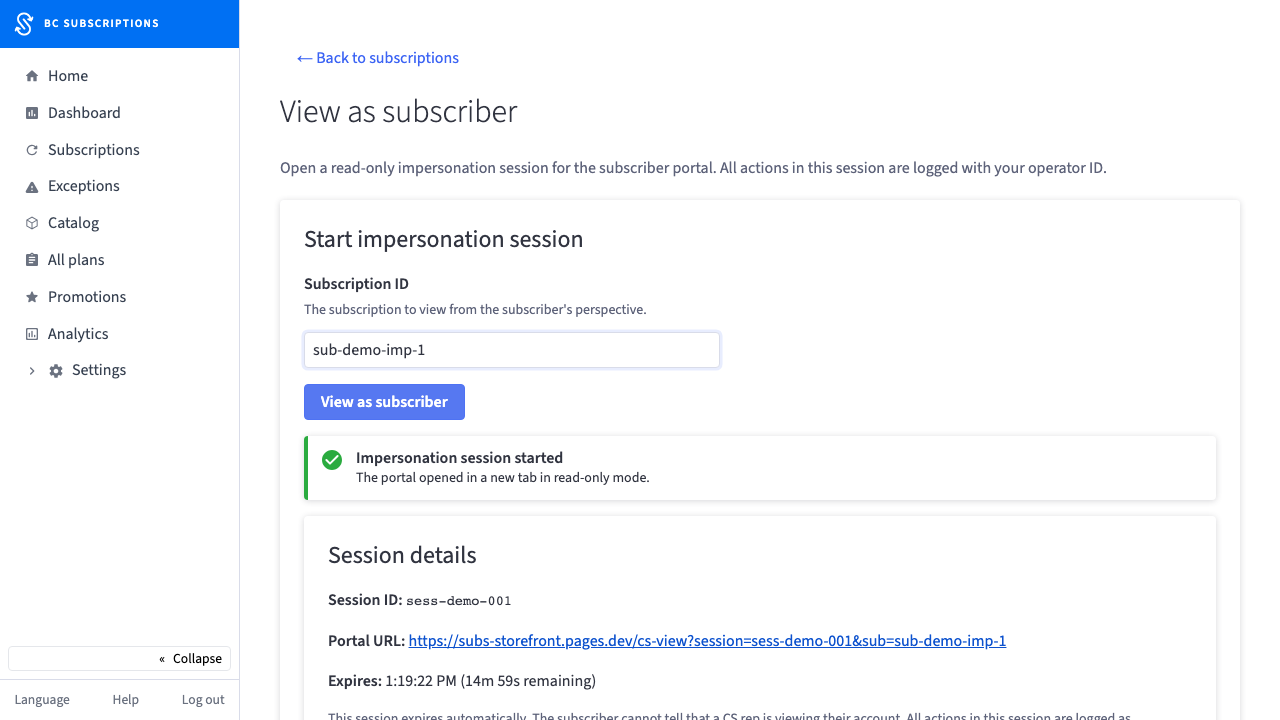The image size is (1280, 720).
Task: Click the All plans clipboard icon
Action: 32,260
